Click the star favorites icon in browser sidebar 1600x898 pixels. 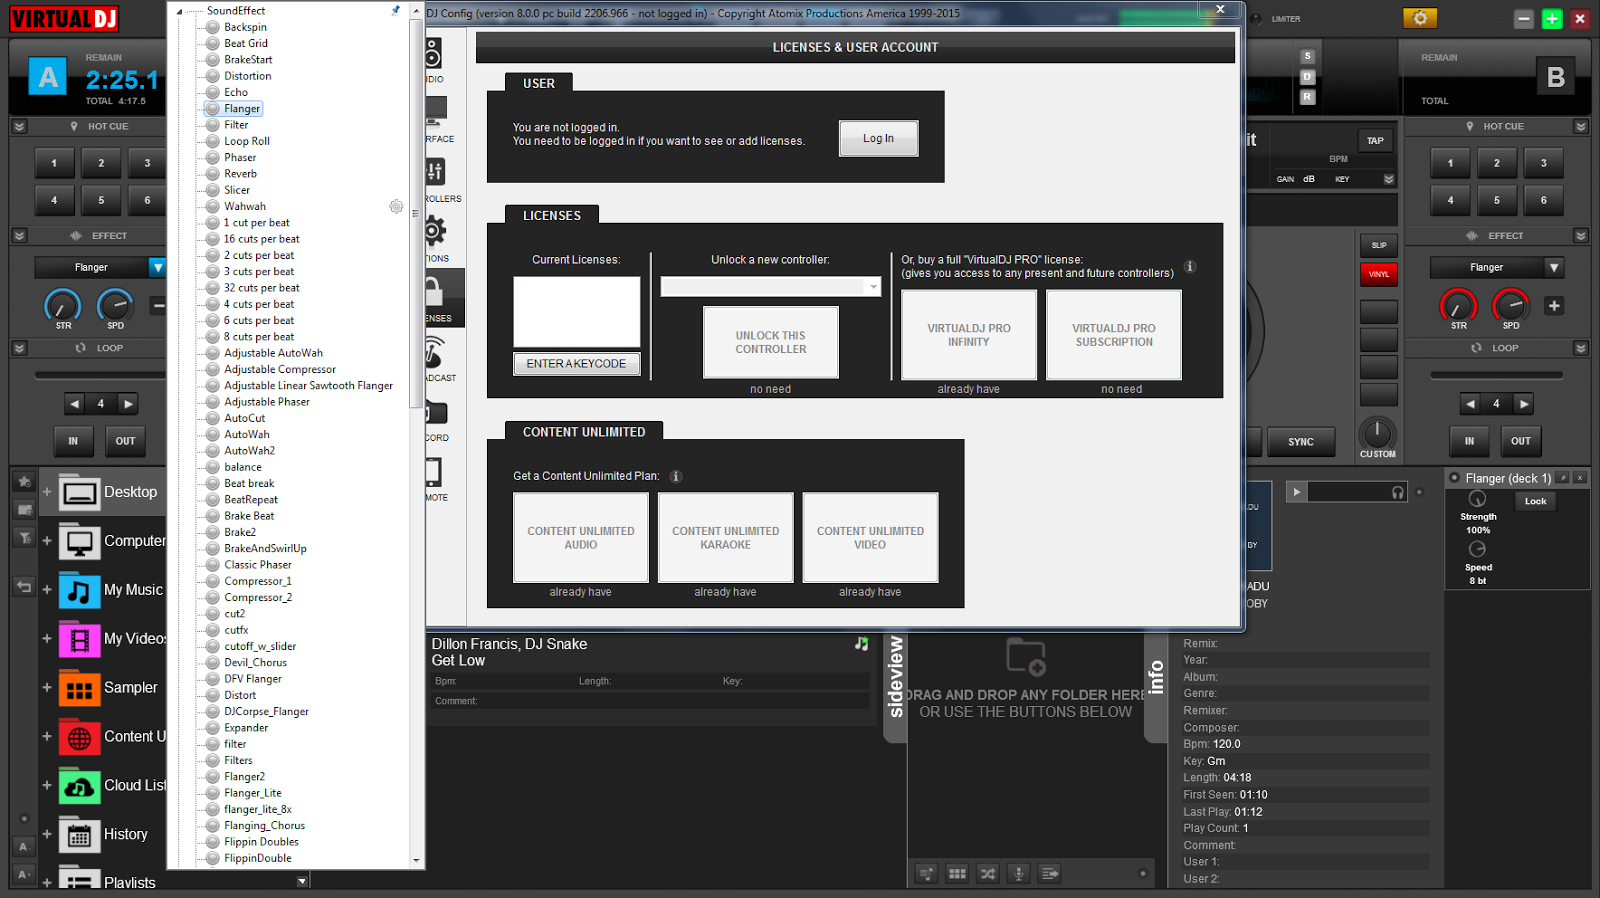click(24, 482)
